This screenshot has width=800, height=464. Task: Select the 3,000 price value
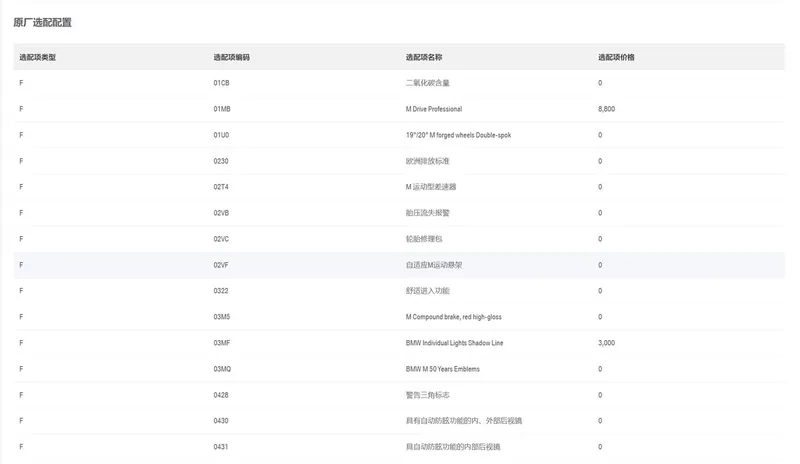607,343
